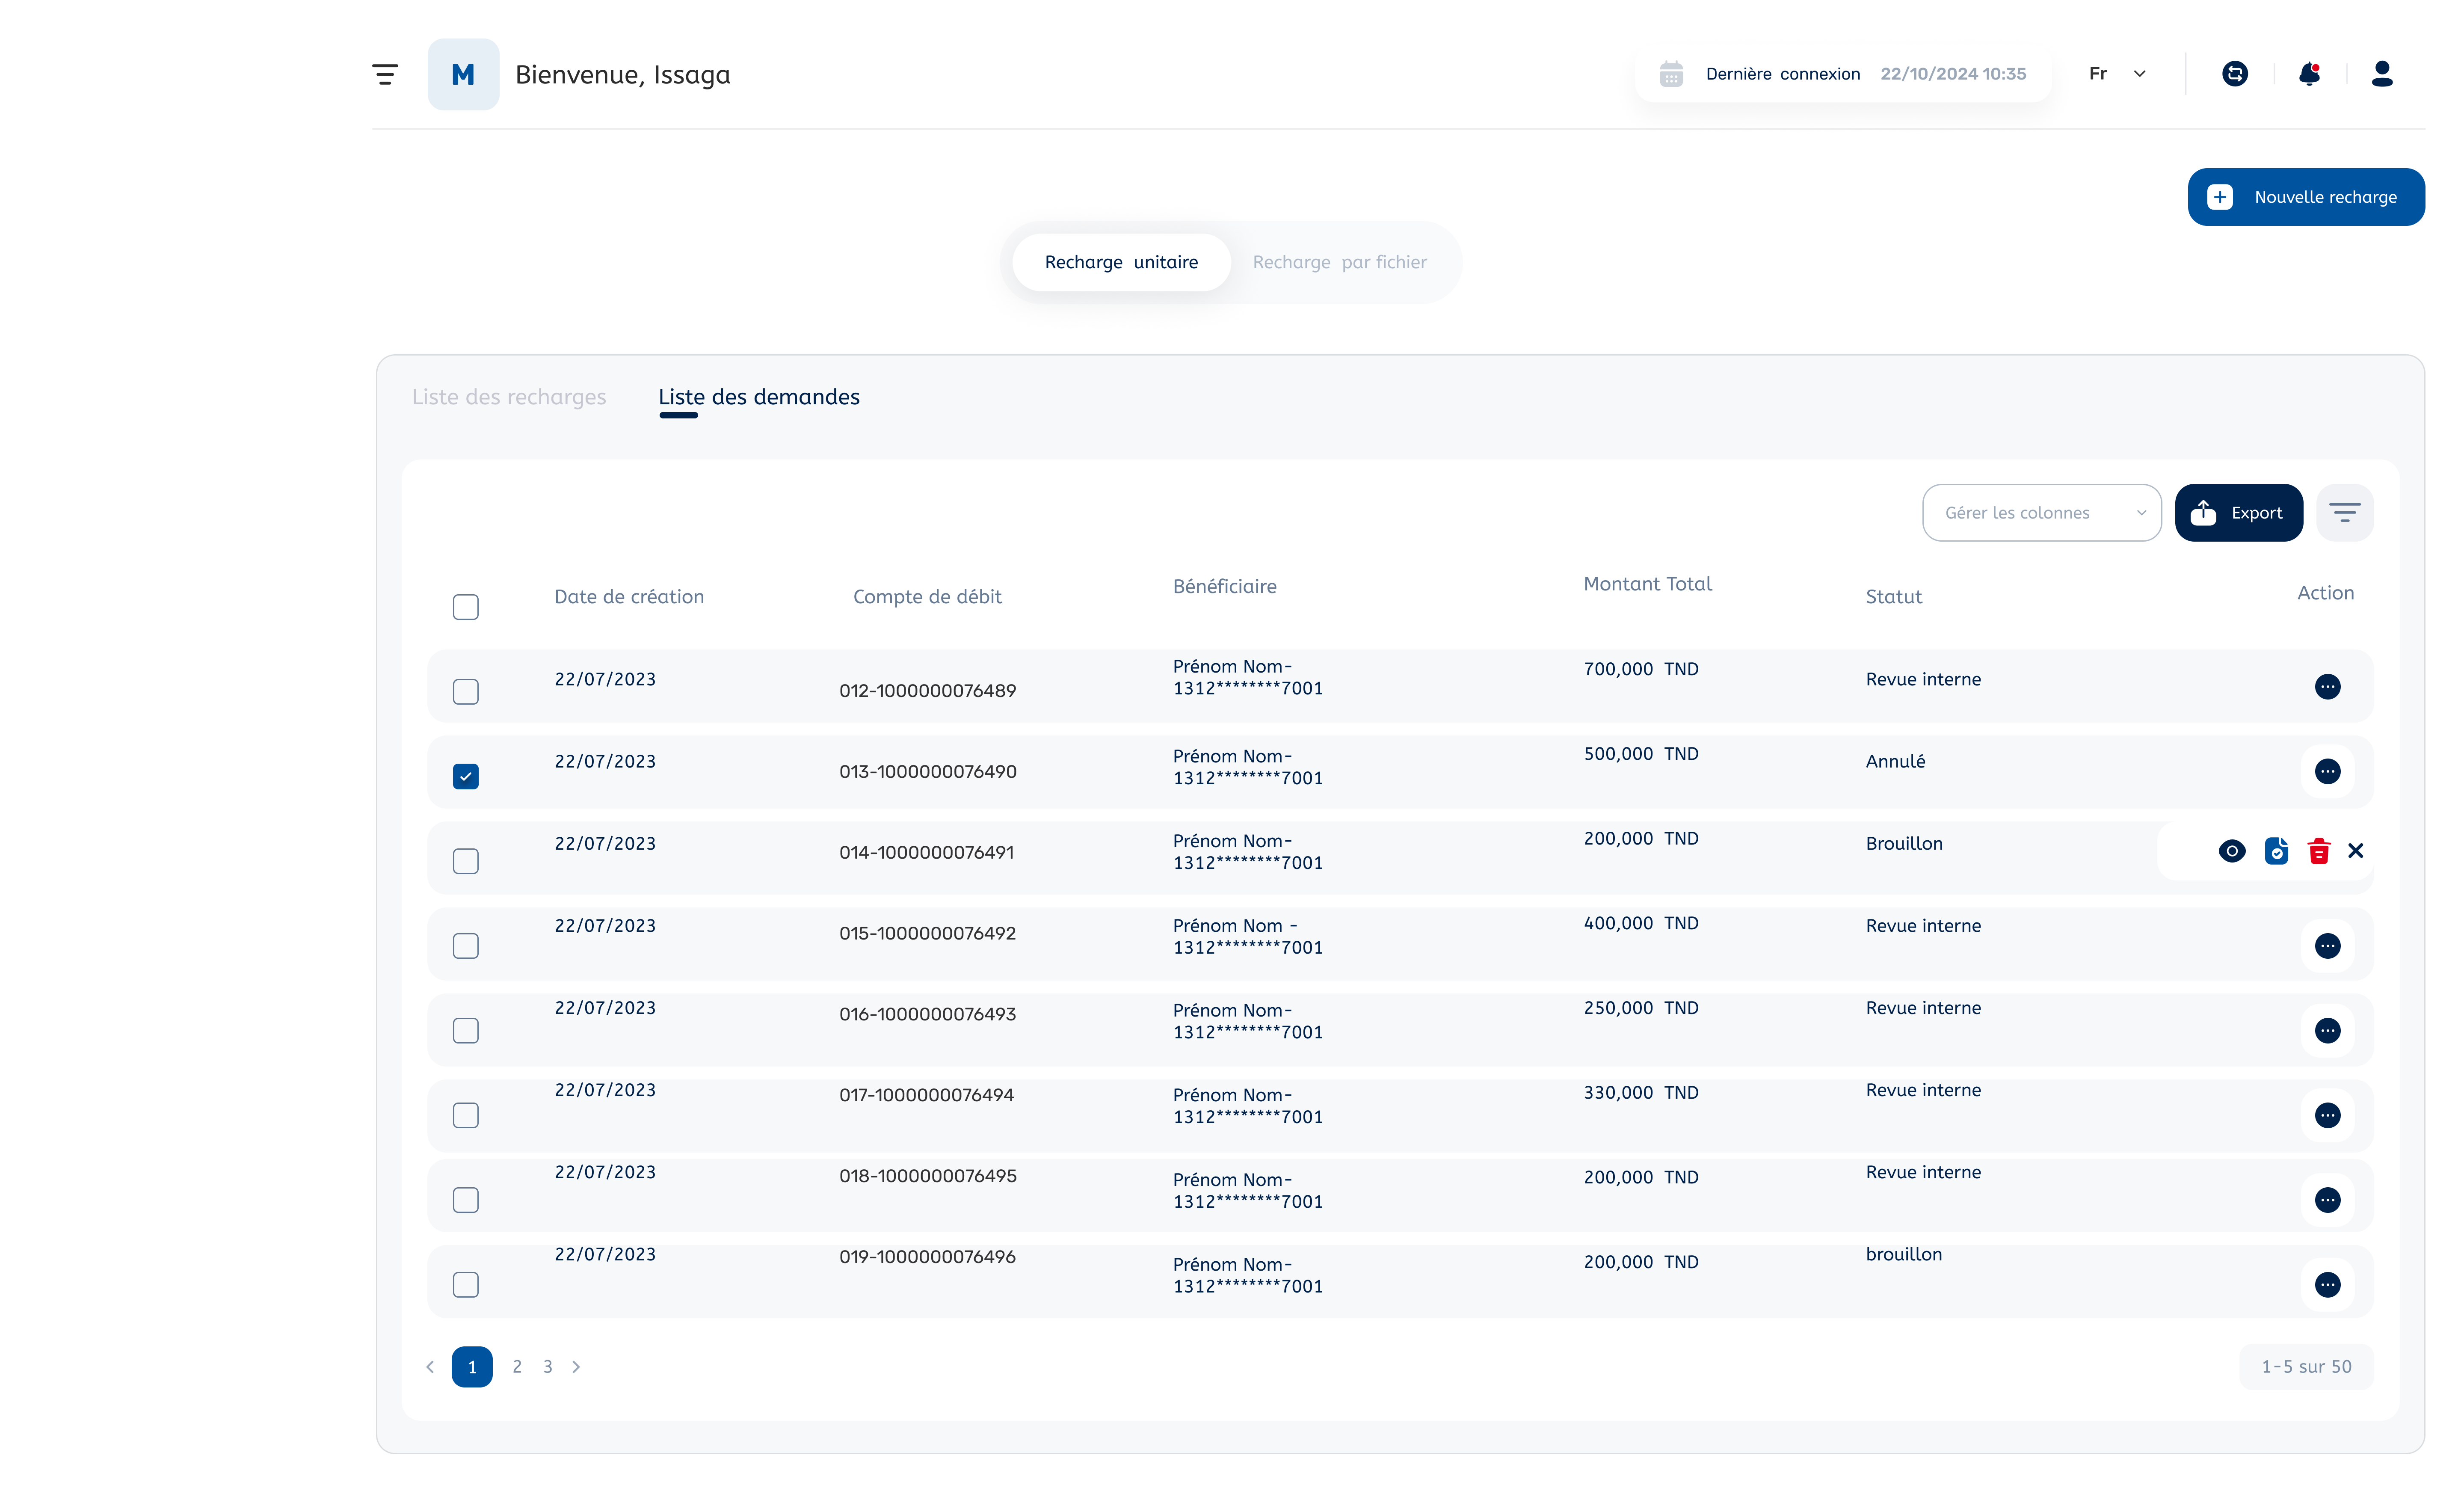Click the blue M logo tile

click(x=463, y=74)
